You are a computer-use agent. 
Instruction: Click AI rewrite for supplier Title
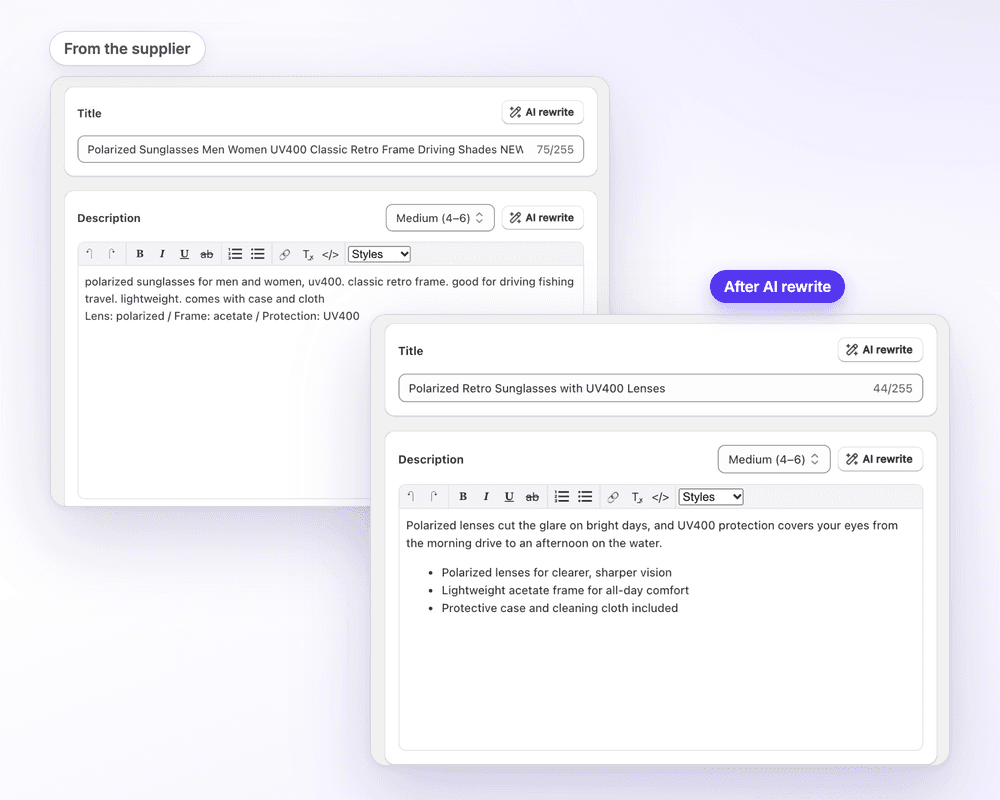[x=542, y=112]
